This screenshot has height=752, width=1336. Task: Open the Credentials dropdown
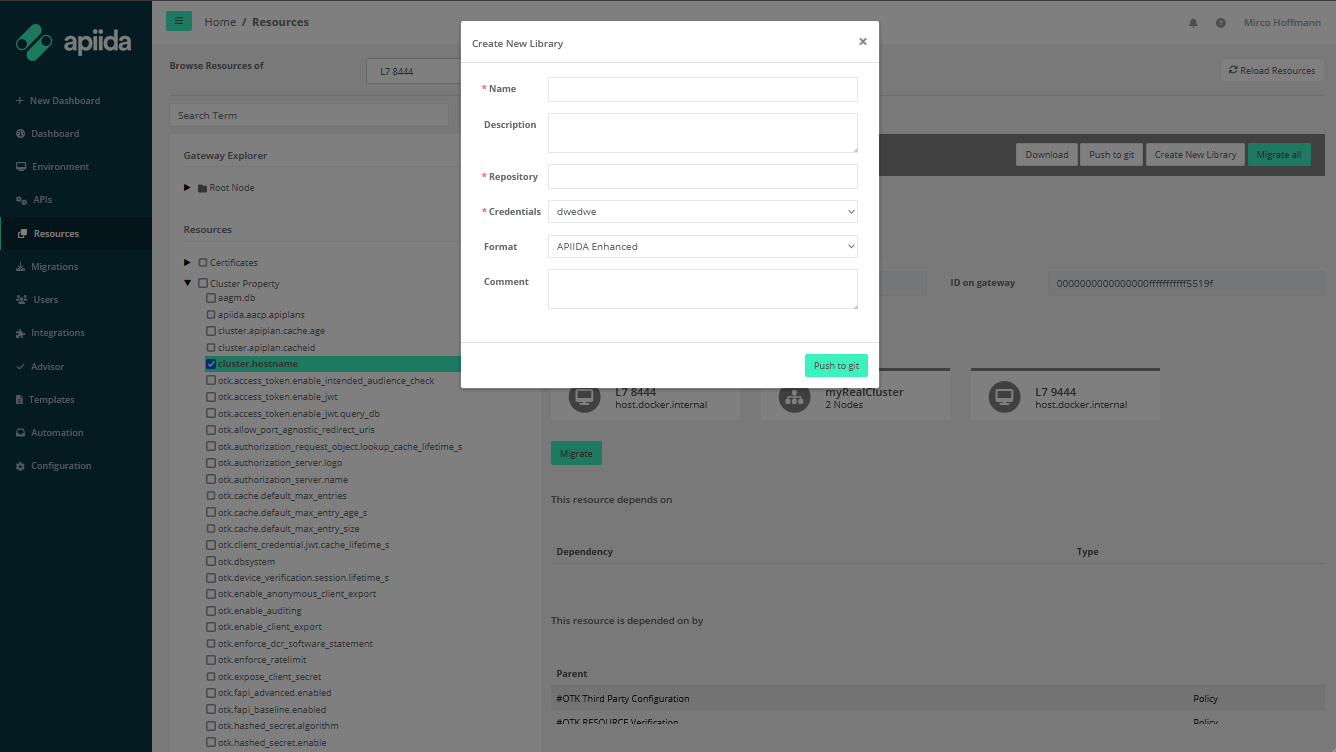(x=702, y=212)
